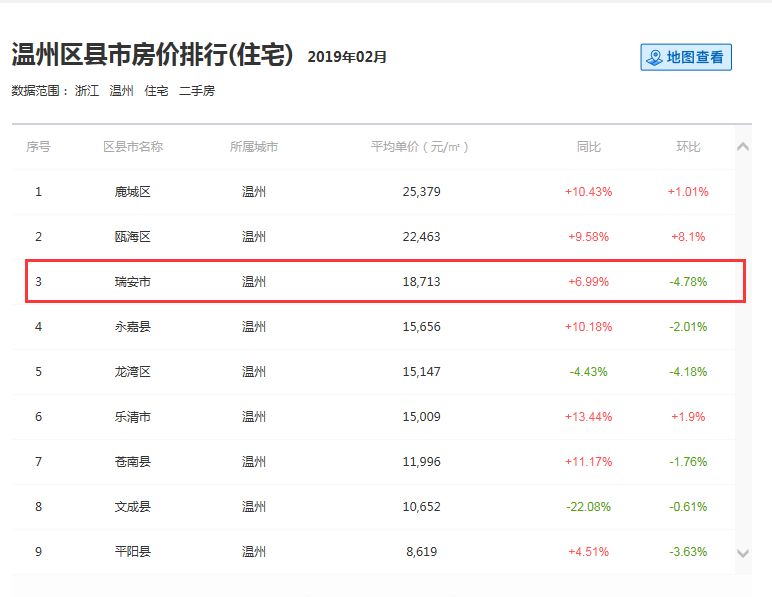
Task: Click the map pin icon in 地图查看
Action: pos(655,58)
